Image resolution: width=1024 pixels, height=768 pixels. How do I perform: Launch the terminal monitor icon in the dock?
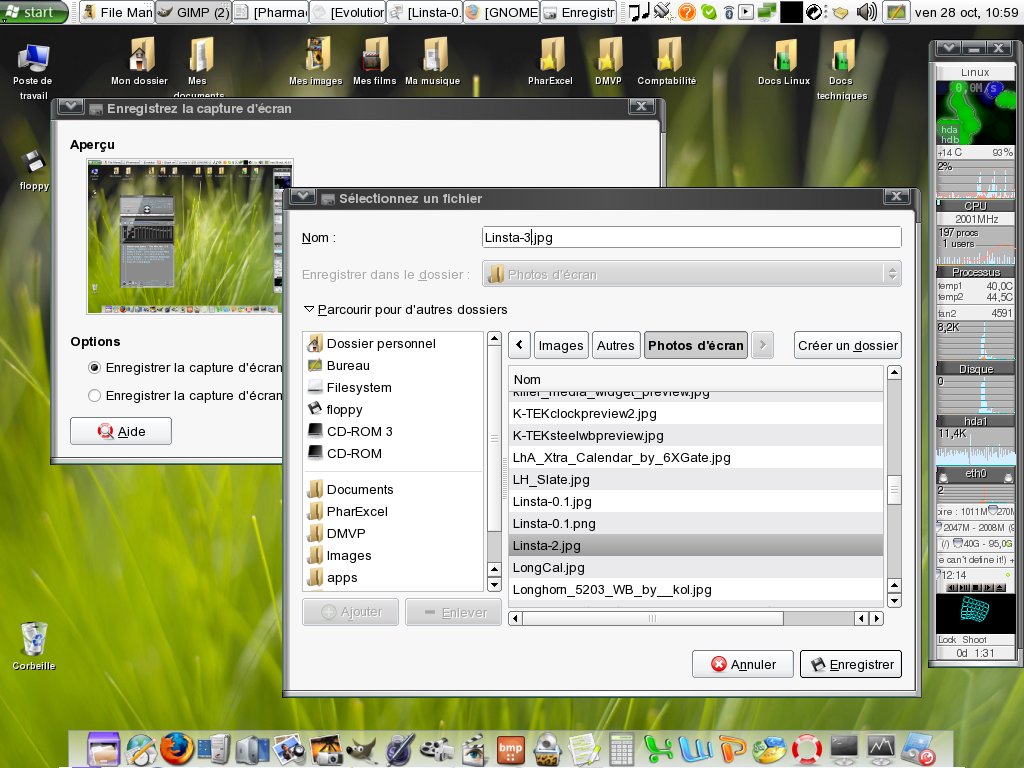(843, 748)
